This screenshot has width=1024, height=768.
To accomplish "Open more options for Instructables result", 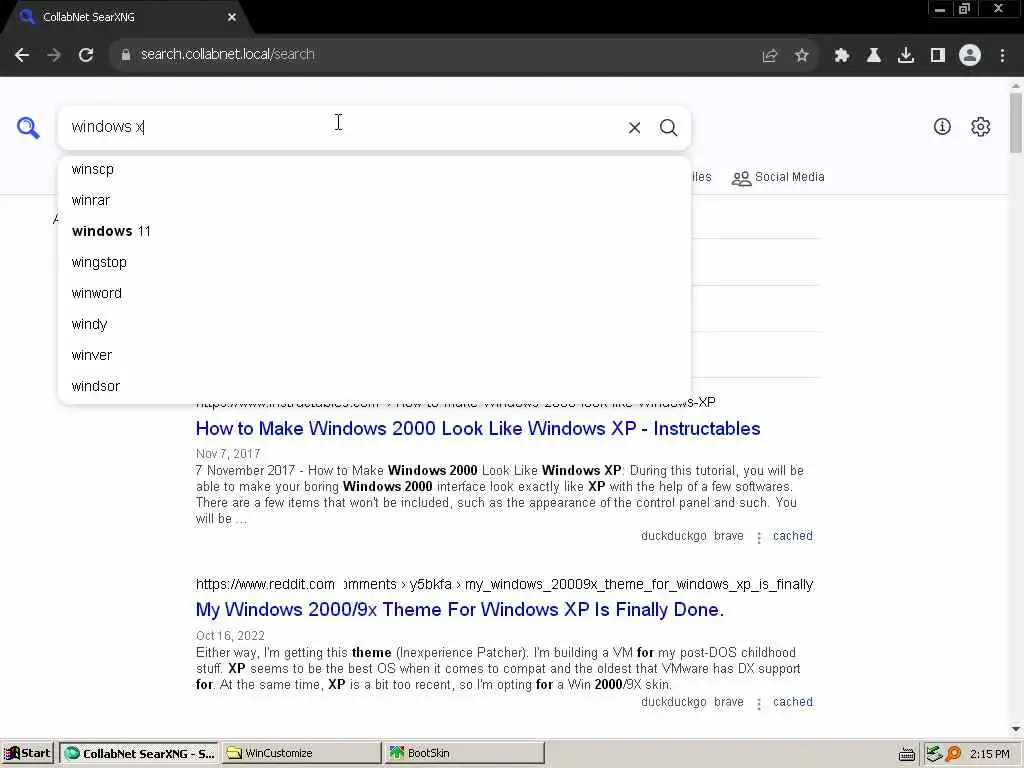I will [759, 537].
